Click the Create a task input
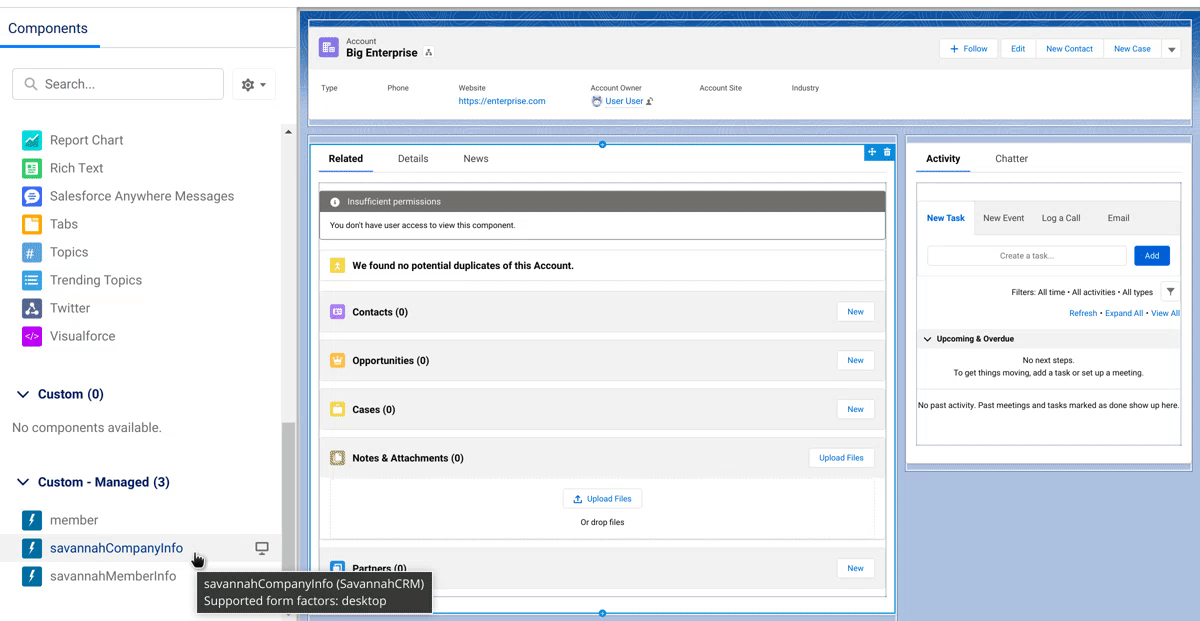The width and height of the screenshot is (1200, 621). pos(1027,256)
